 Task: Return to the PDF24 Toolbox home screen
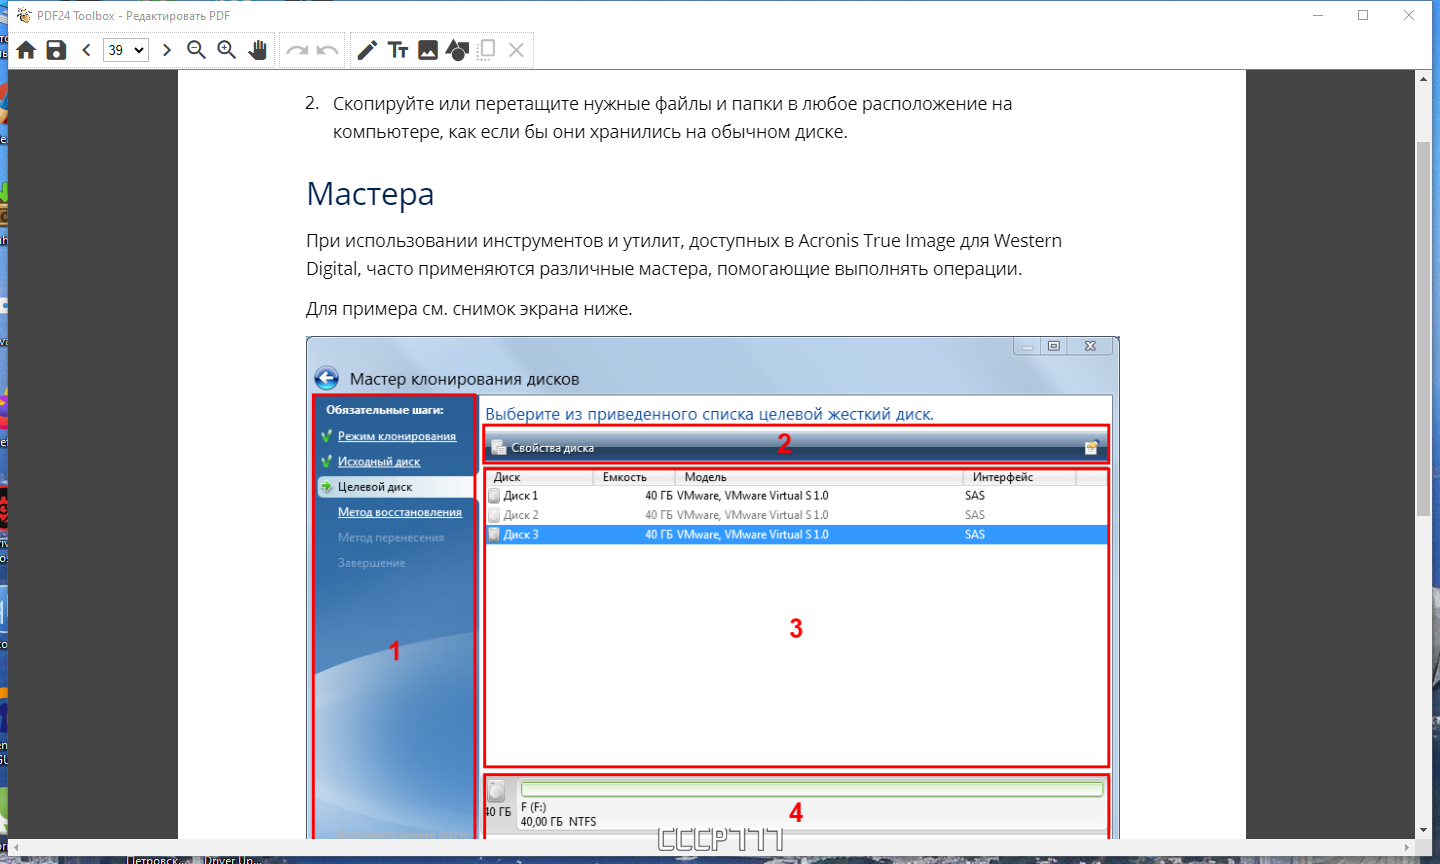click(x=25, y=49)
